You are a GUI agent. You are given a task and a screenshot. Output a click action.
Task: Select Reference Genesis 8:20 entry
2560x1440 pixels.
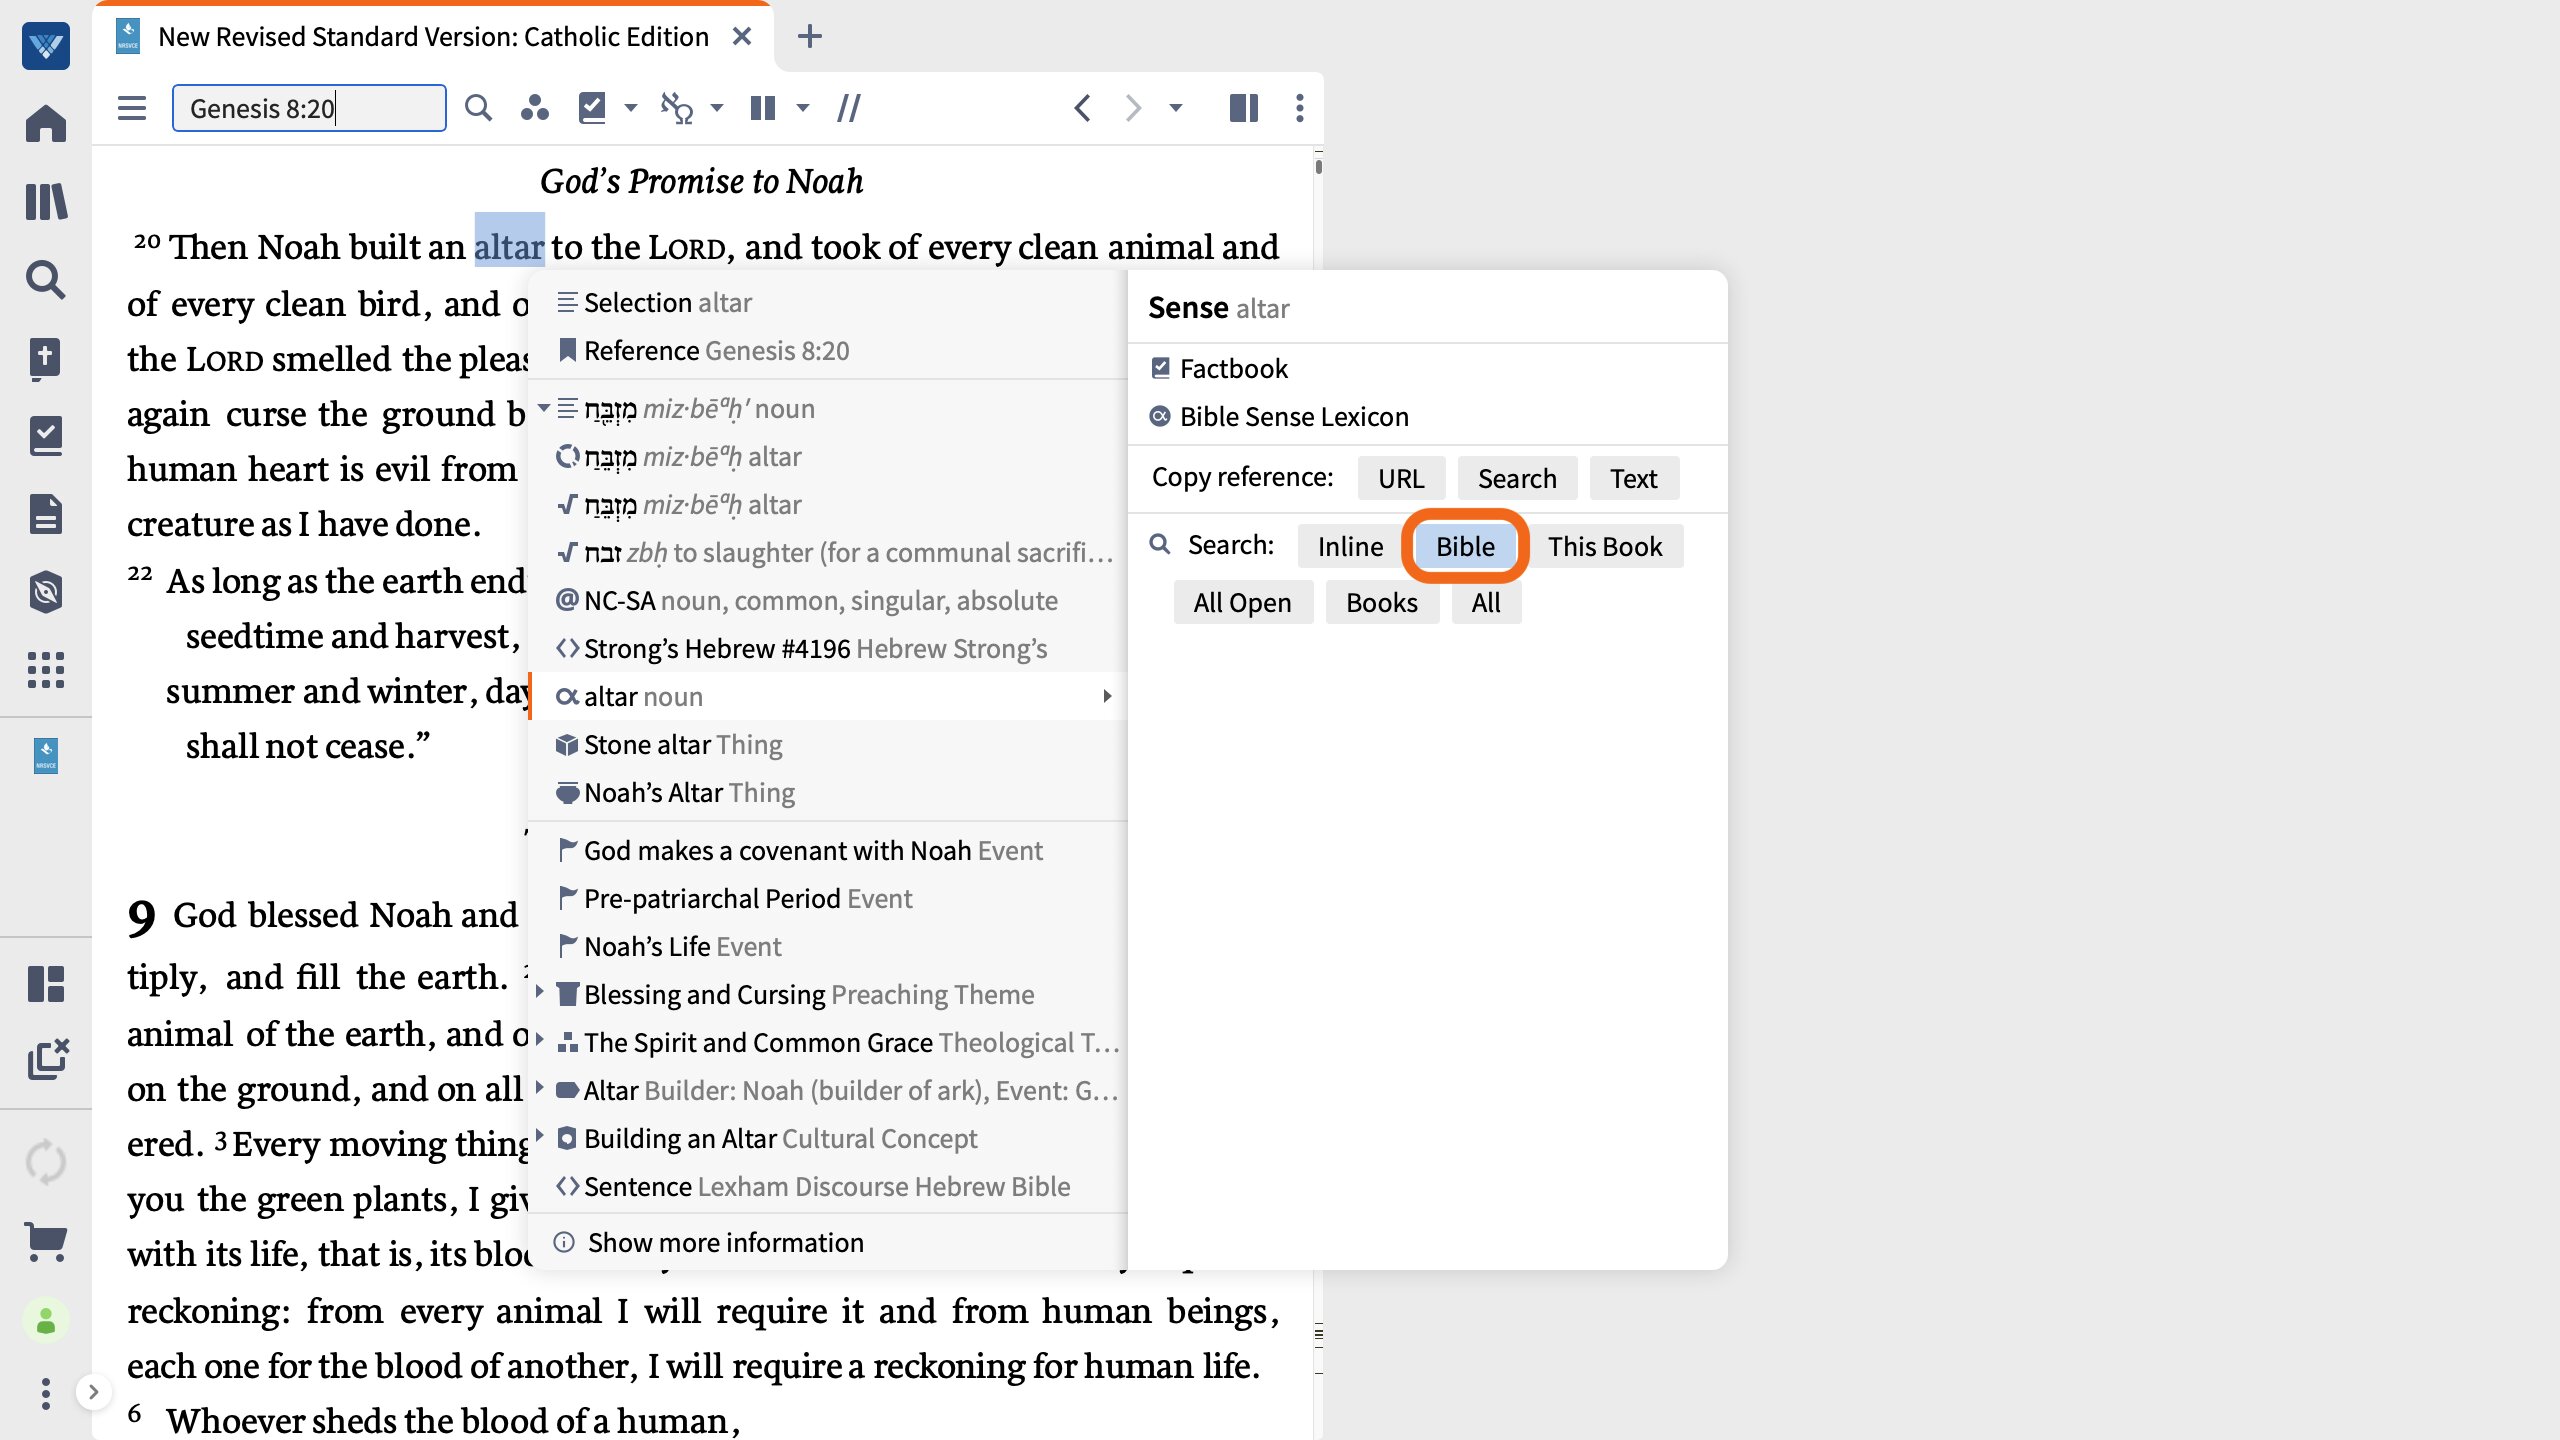click(x=828, y=351)
